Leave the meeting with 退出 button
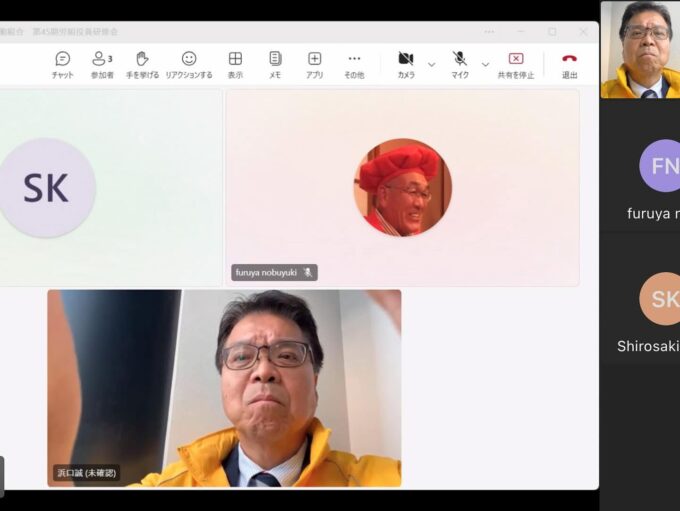The height and width of the screenshot is (511, 680). point(569,65)
